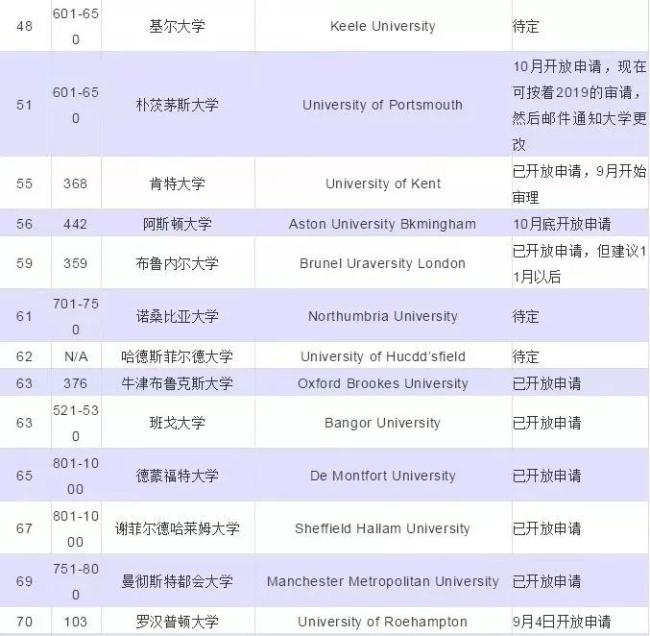The image size is (650, 636).
Task: Select rank 70 cell
Action: tap(24, 621)
